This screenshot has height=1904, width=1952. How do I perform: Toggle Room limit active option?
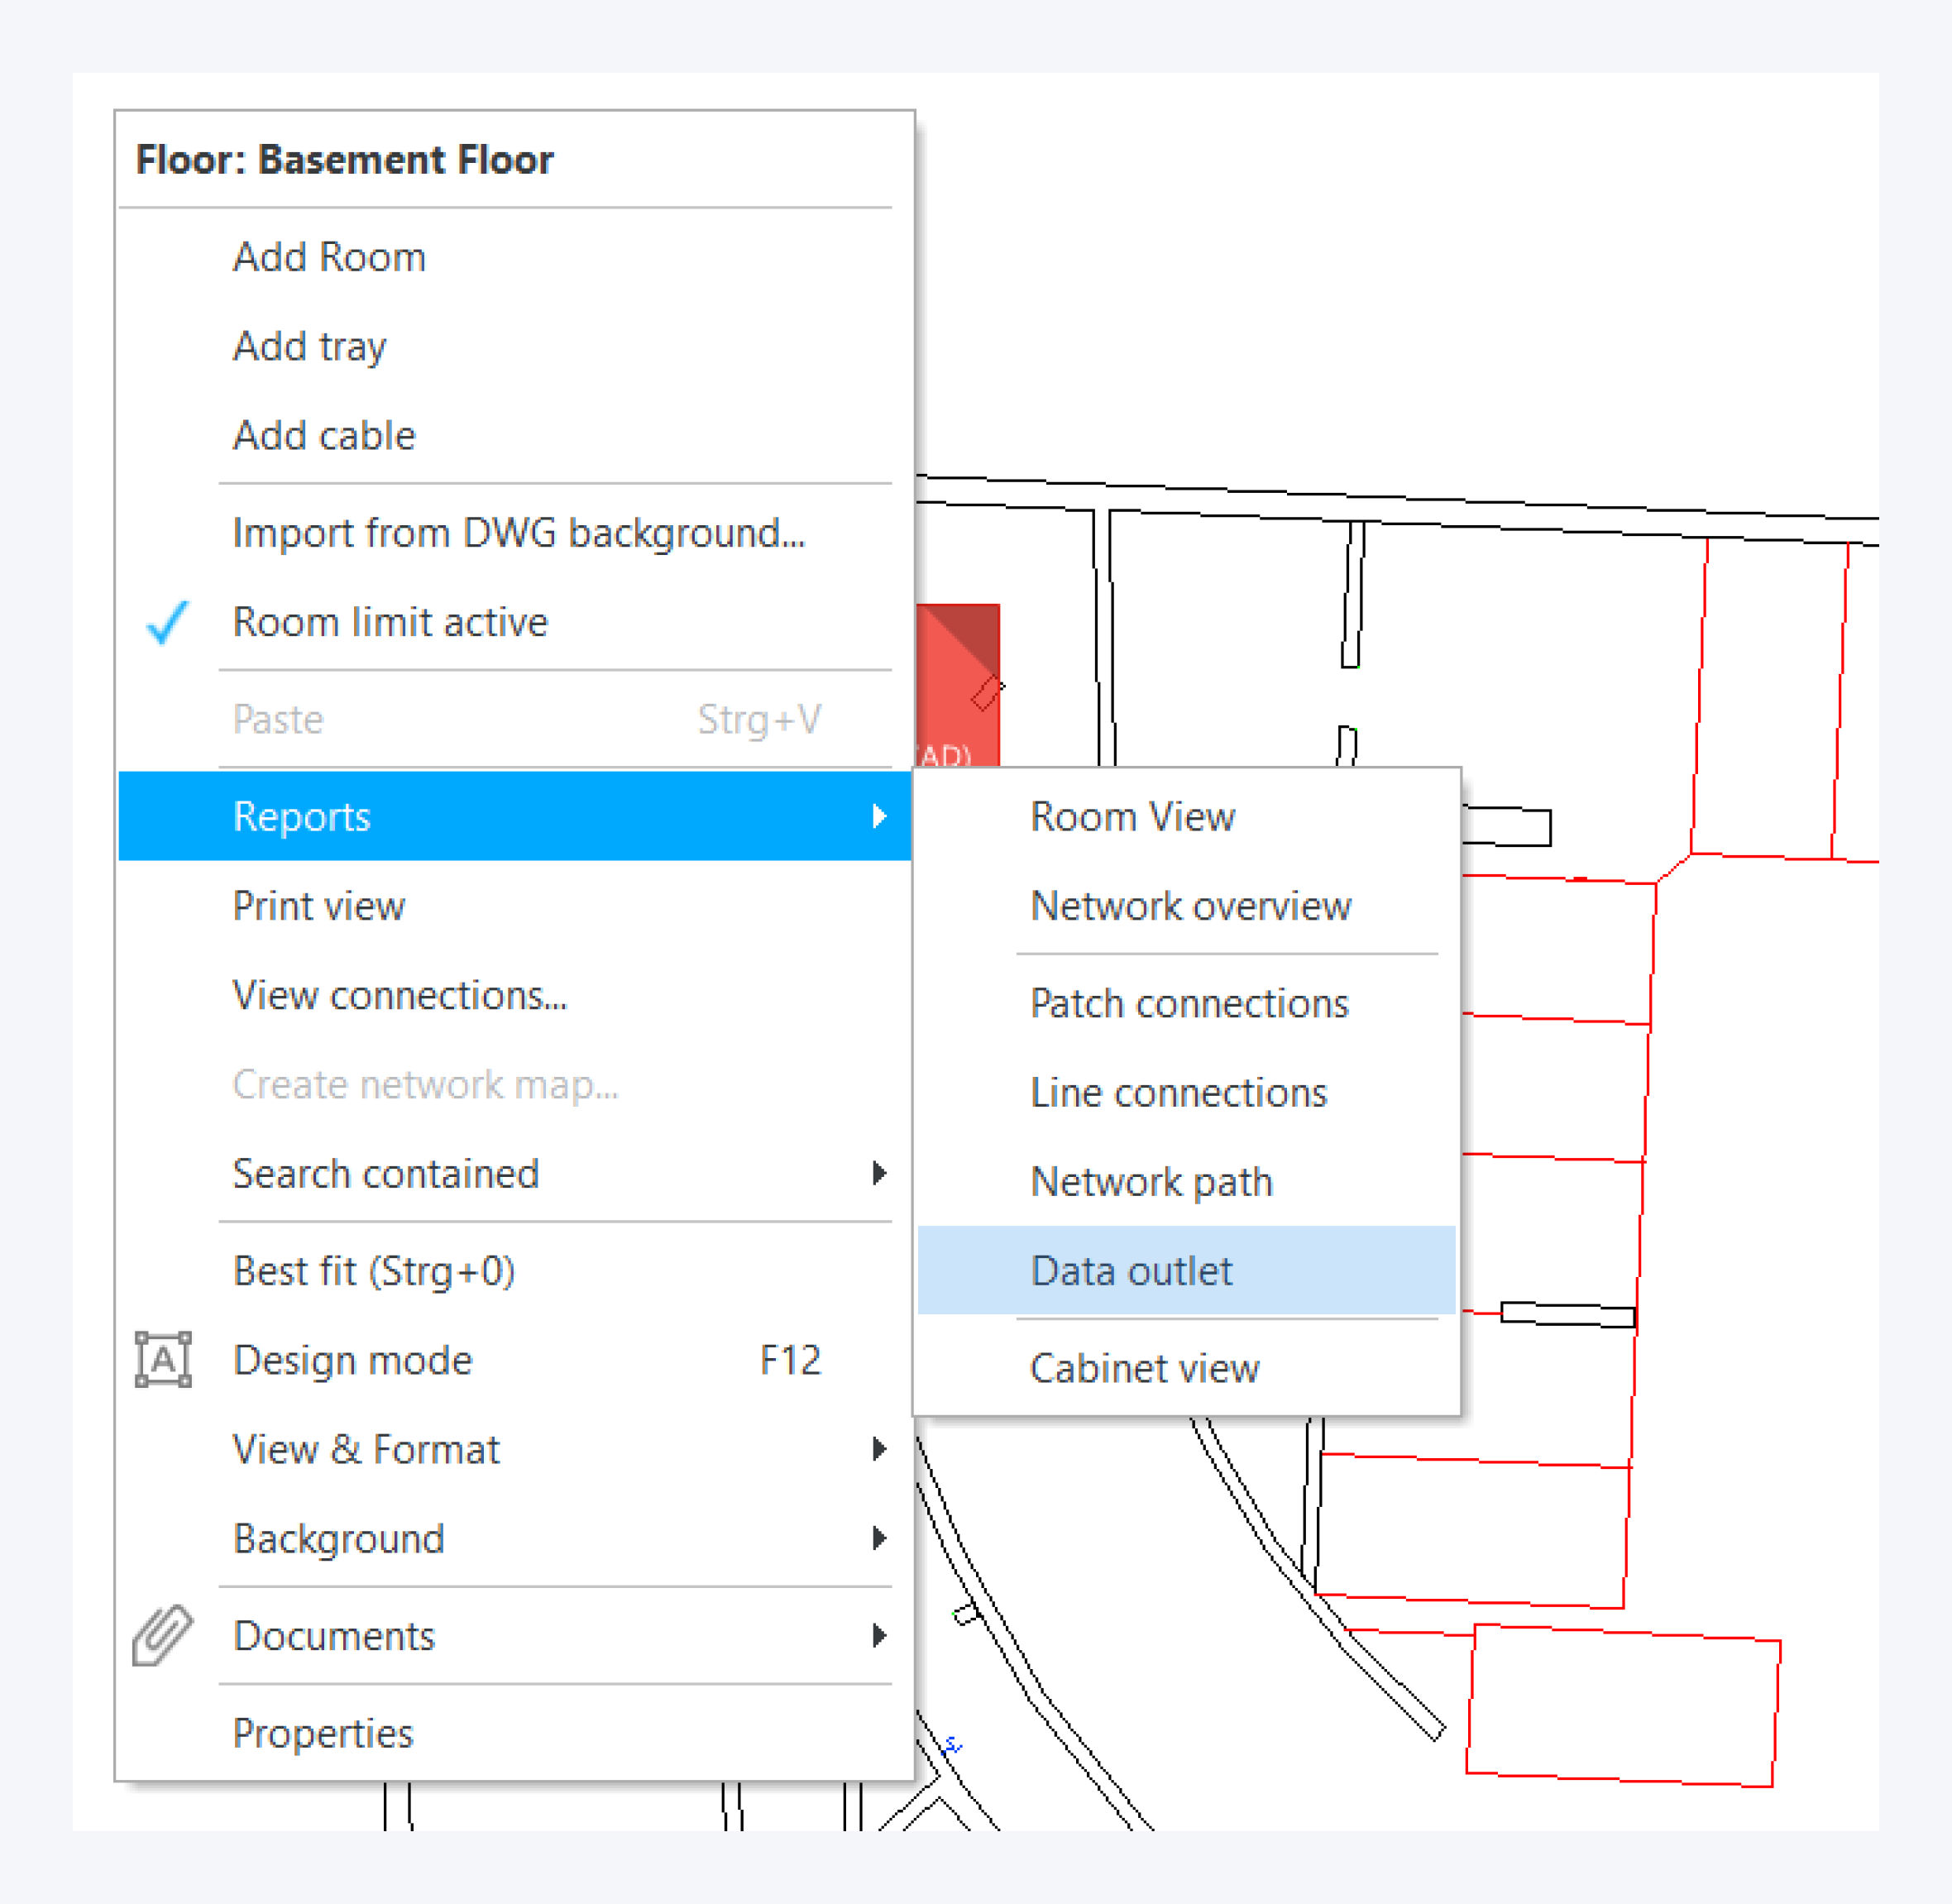click(x=390, y=622)
